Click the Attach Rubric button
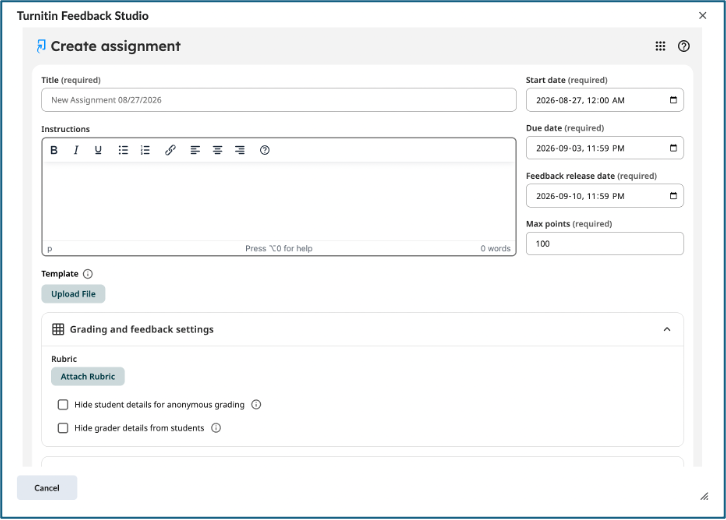This screenshot has height=520, width=726. click(x=88, y=376)
